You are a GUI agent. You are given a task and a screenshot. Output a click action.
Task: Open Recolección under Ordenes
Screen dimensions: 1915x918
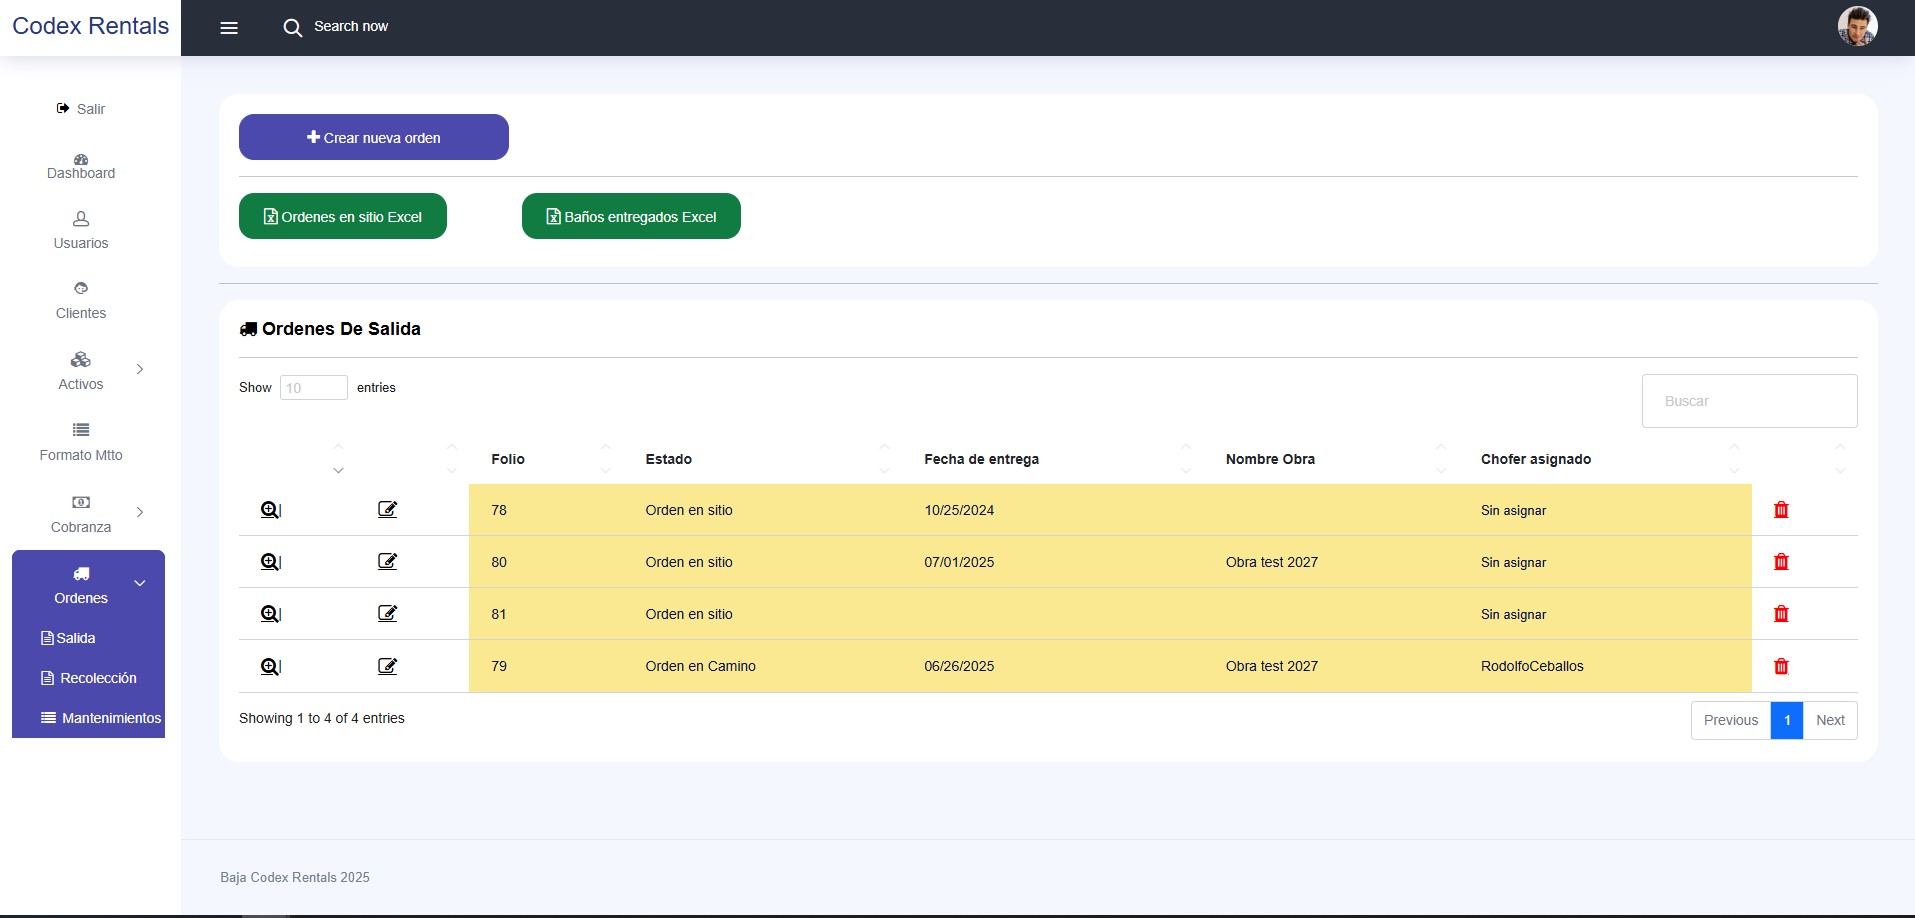[x=88, y=678]
